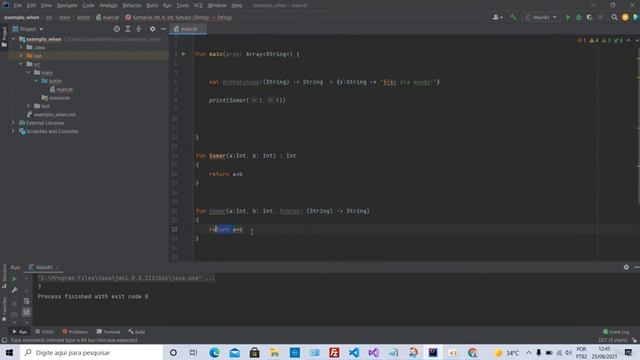Click exemplo_when in the navigation breadcrumb
Viewport: 640px width, 360px height.
pyautogui.click(x=22, y=18)
